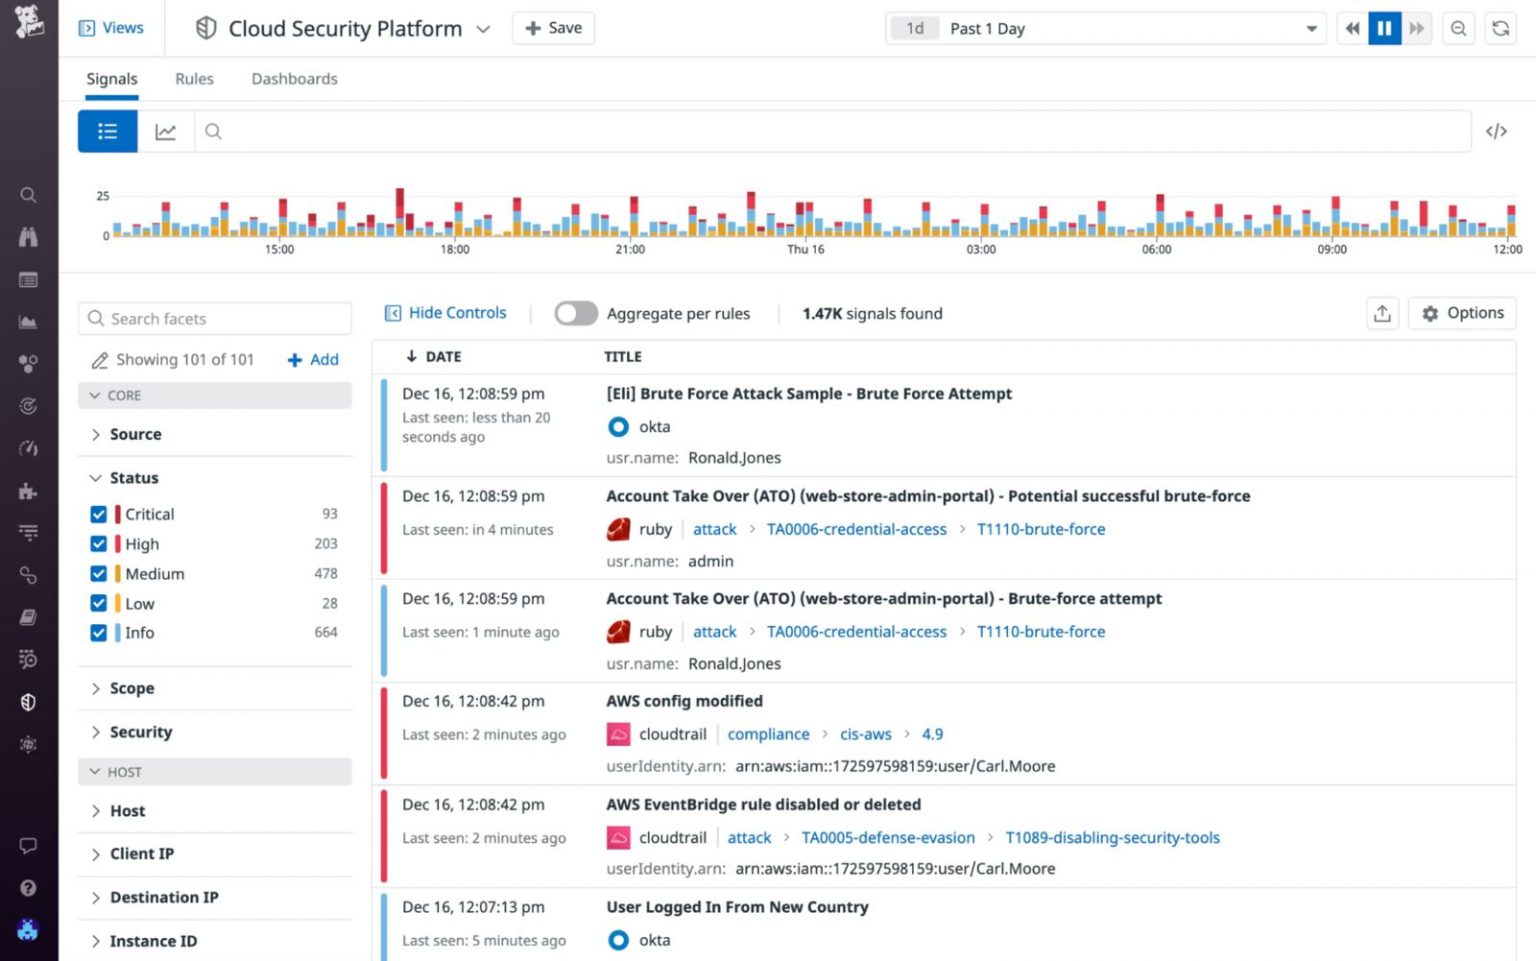The height and width of the screenshot is (961, 1536).
Task: Pause live updates with the blue pause control
Action: click(x=1384, y=28)
